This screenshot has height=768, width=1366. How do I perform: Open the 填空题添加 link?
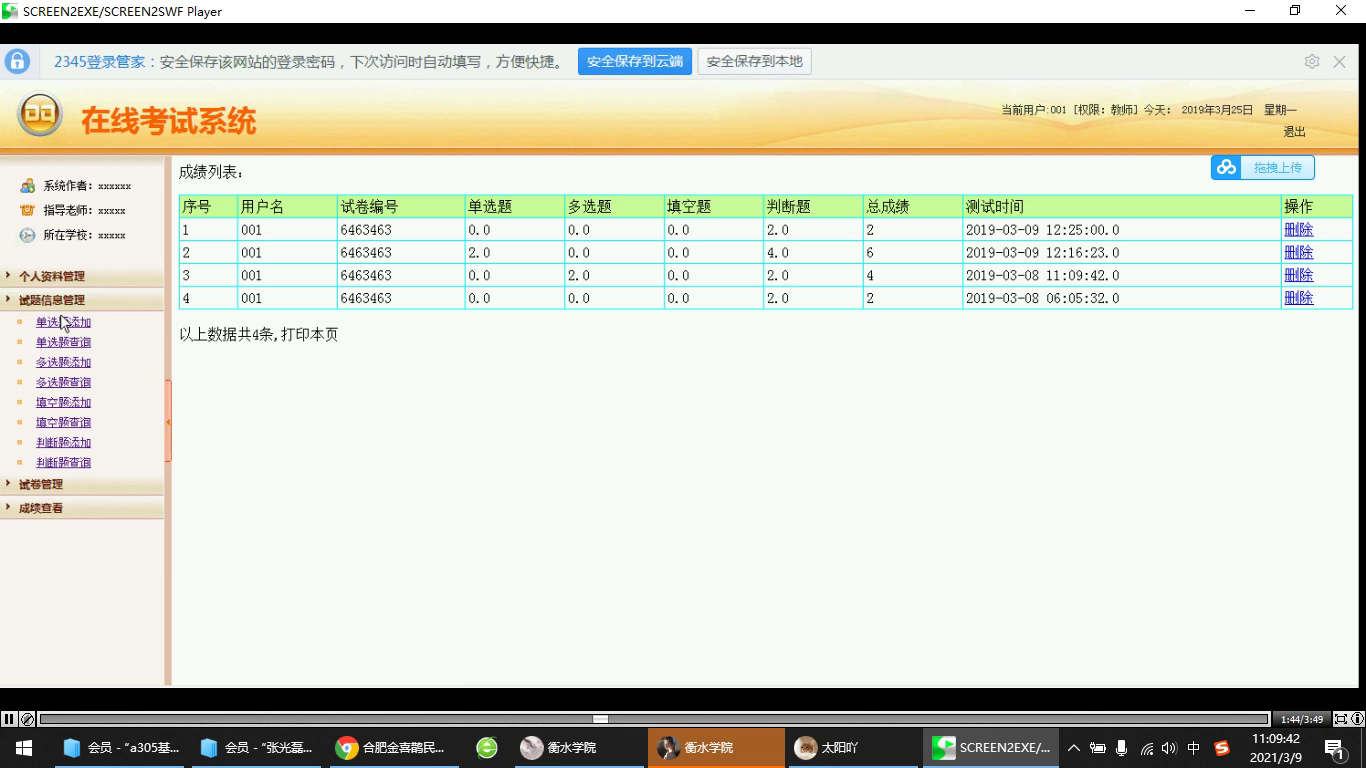(63, 402)
